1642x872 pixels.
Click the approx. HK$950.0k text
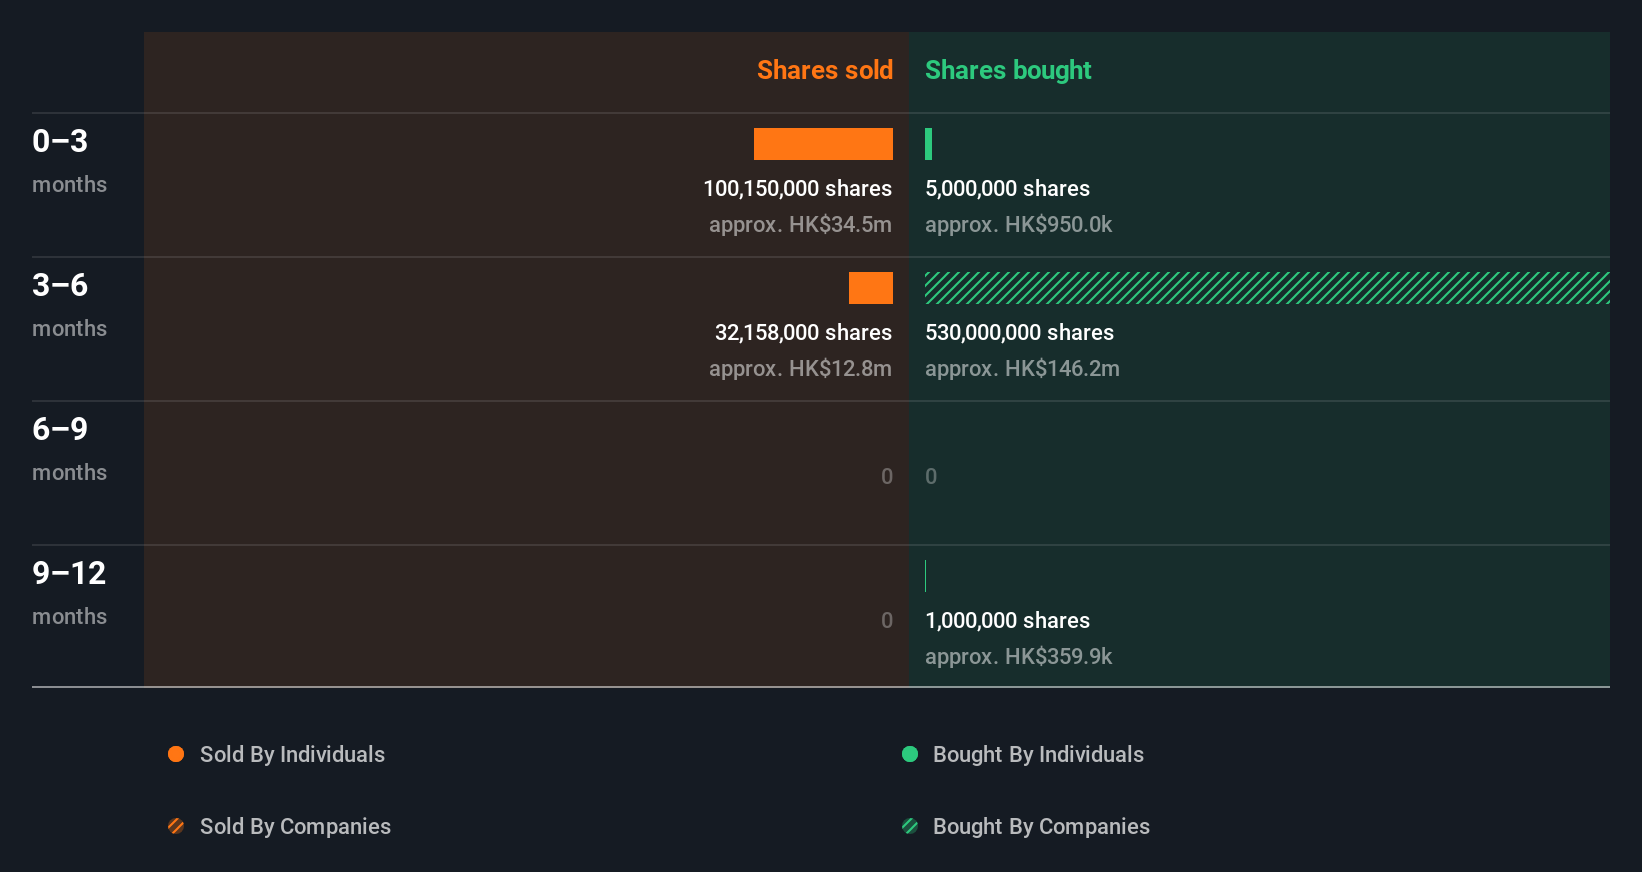pos(1018,225)
